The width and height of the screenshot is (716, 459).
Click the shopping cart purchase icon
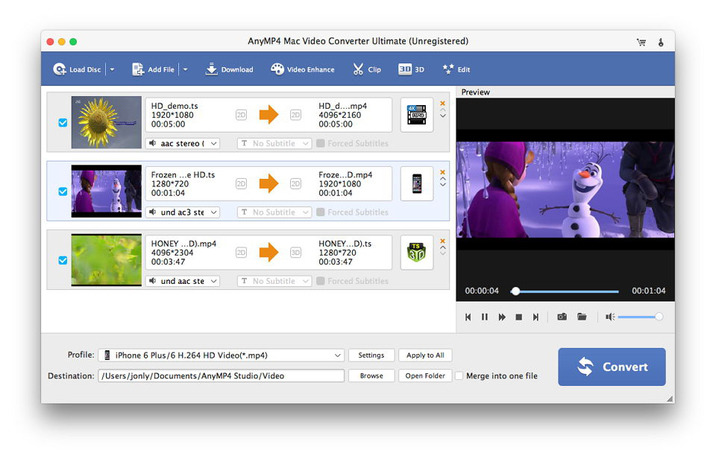coord(641,42)
